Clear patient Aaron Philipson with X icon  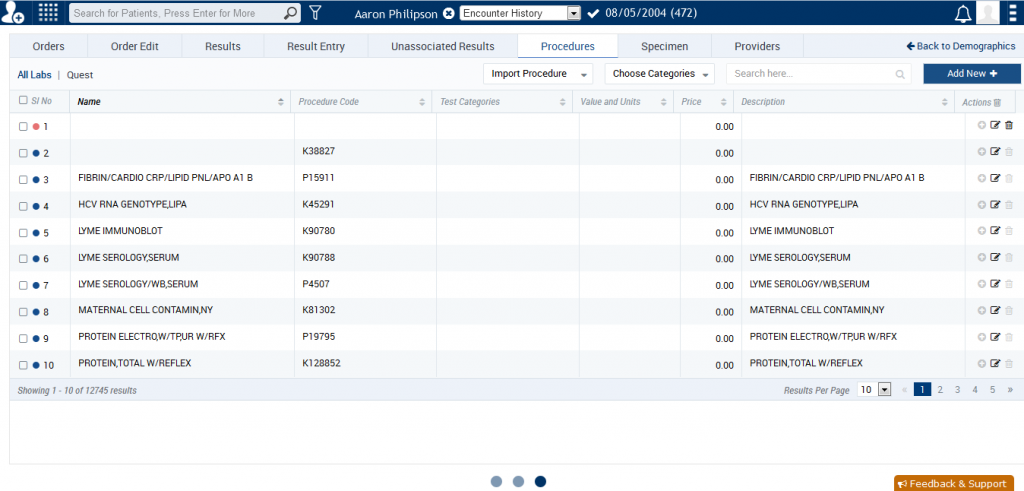(448, 14)
